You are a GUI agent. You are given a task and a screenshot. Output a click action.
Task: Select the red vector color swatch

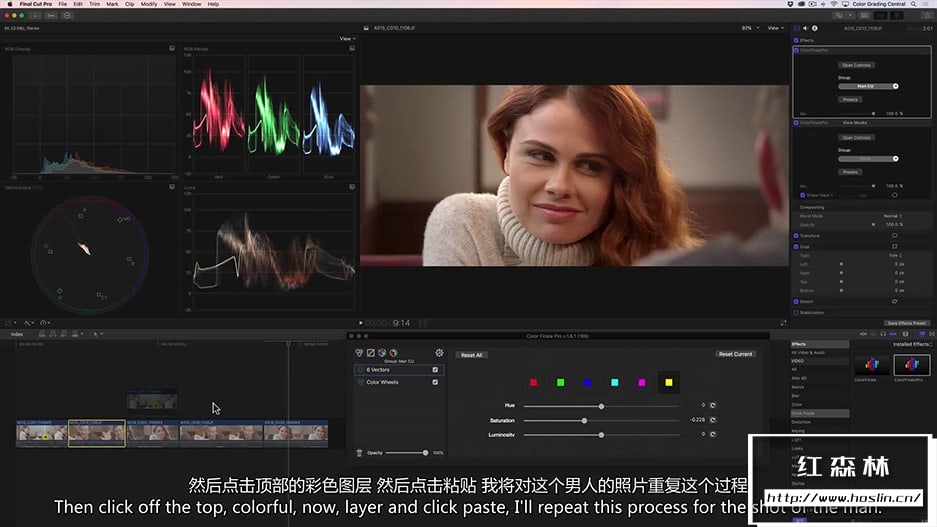pos(534,382)
